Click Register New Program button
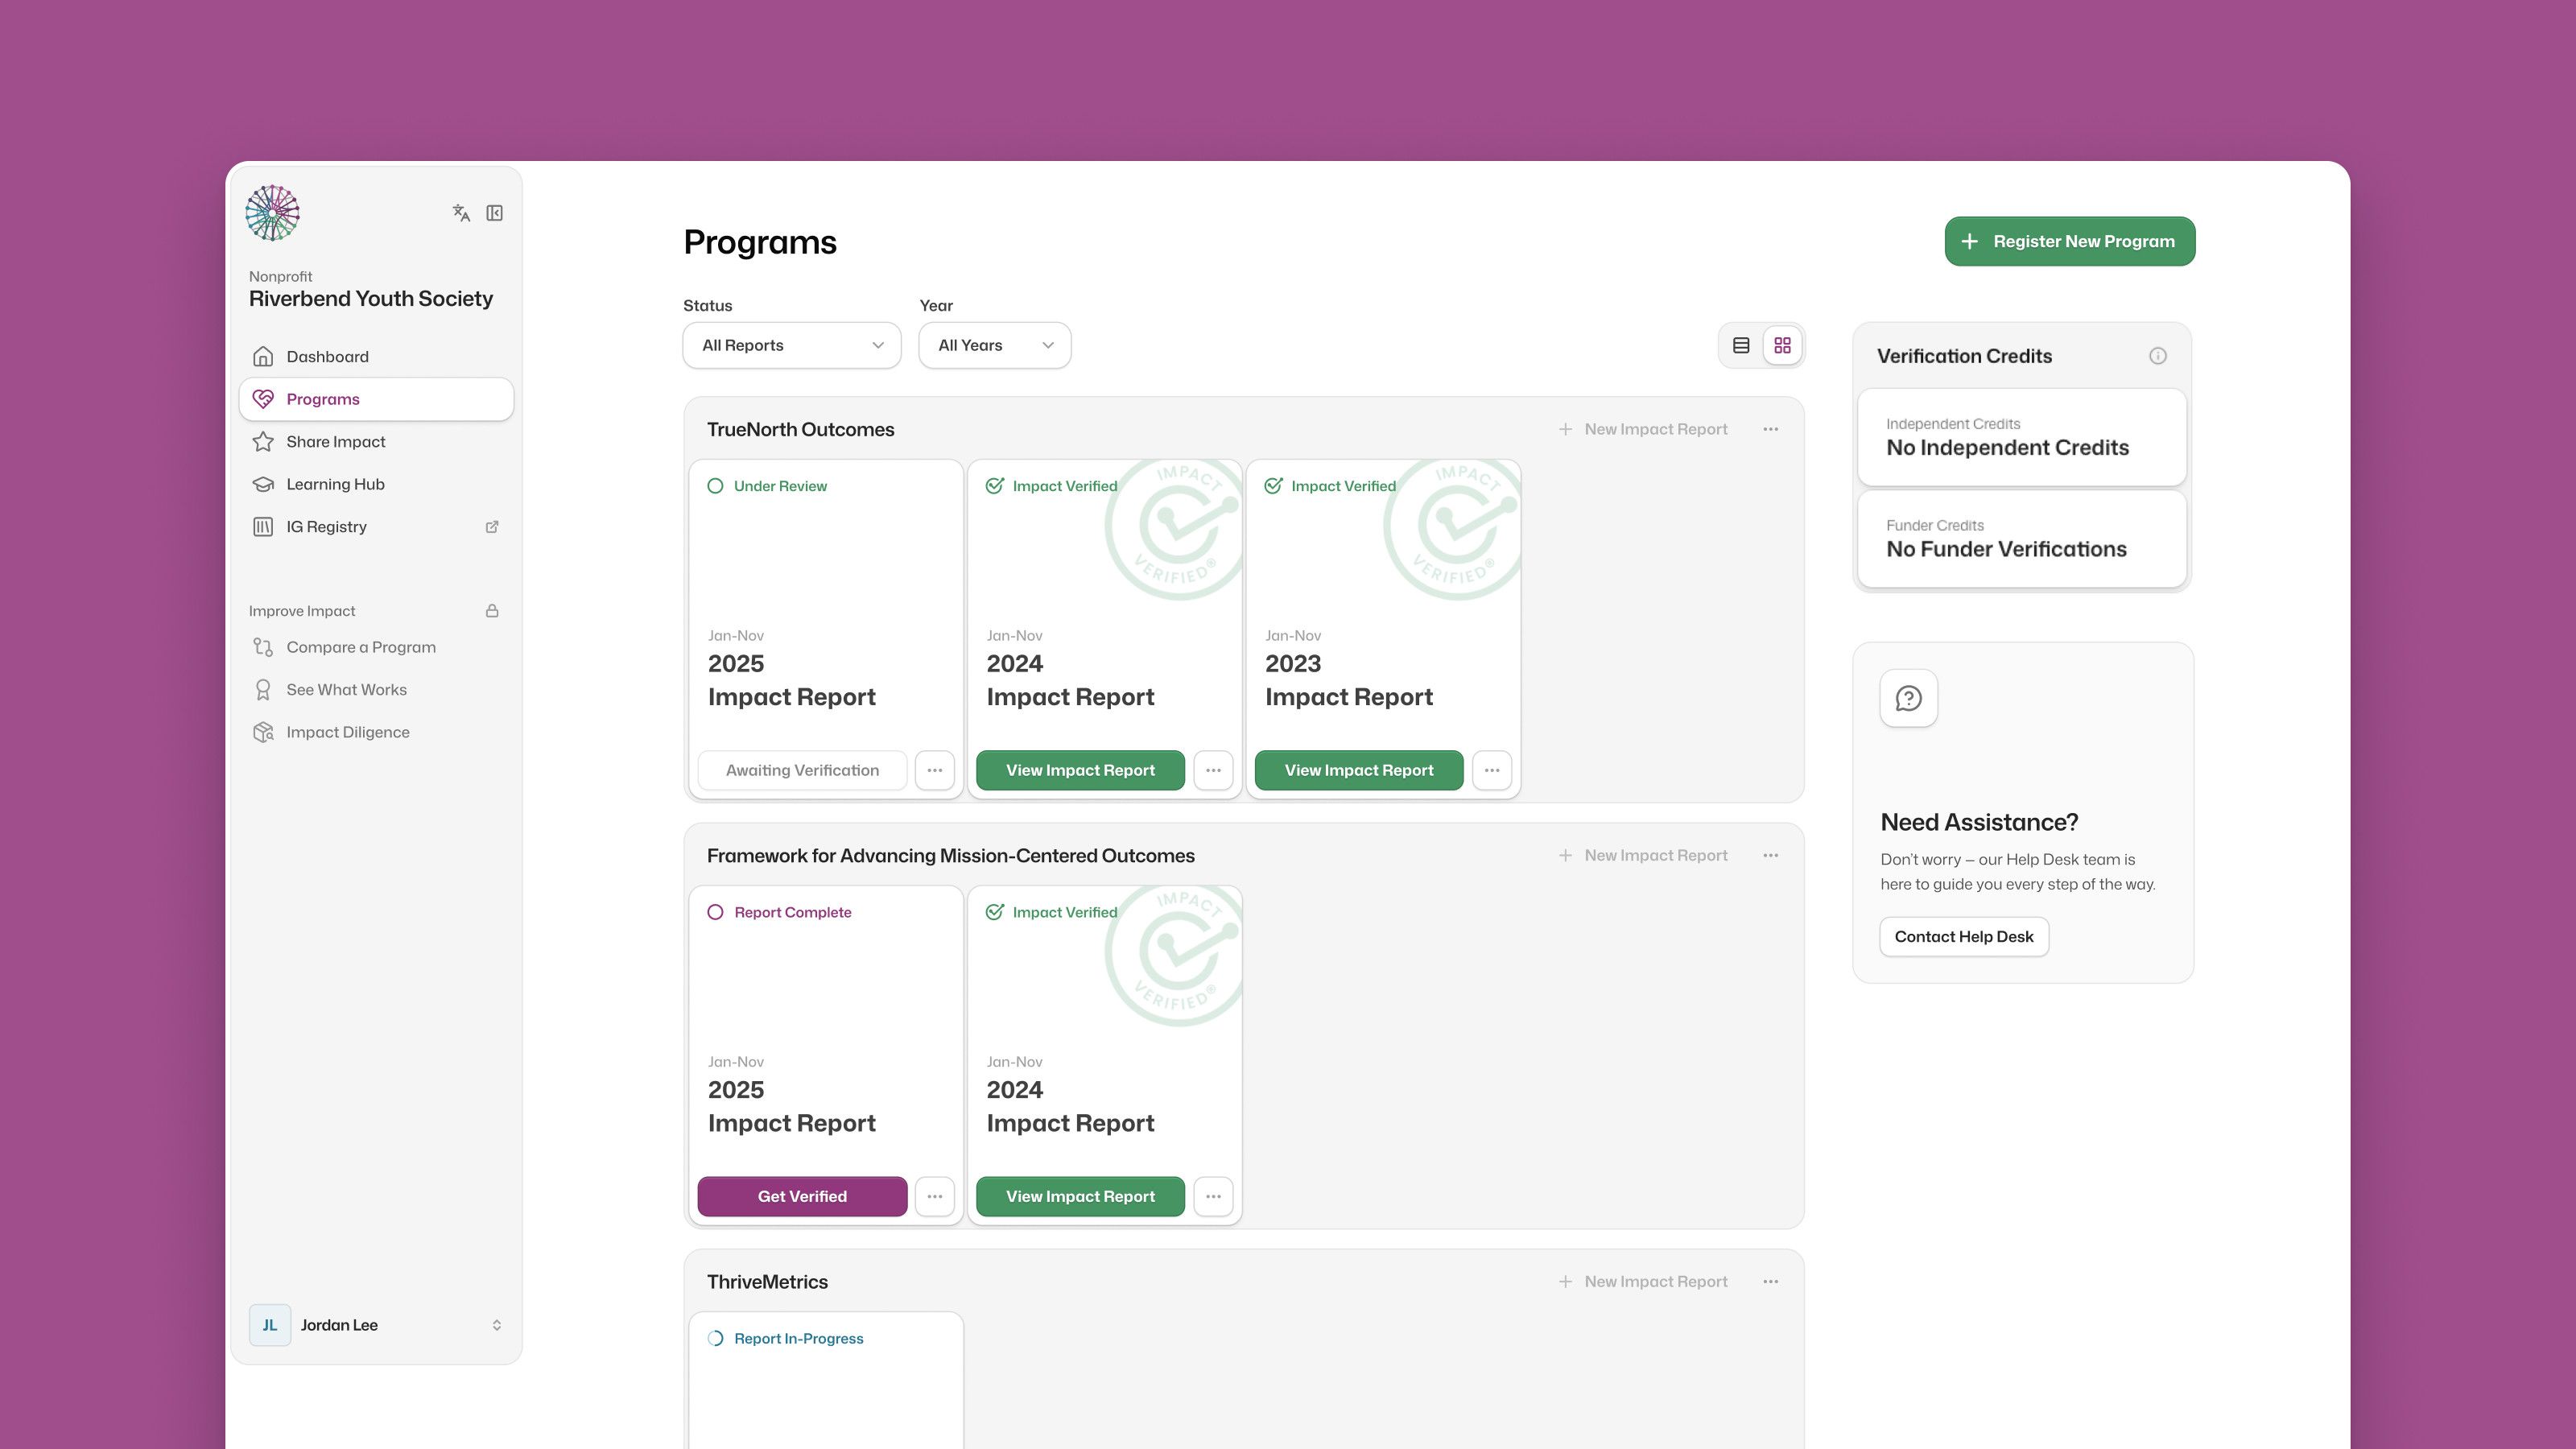 tap(2070, 241)
